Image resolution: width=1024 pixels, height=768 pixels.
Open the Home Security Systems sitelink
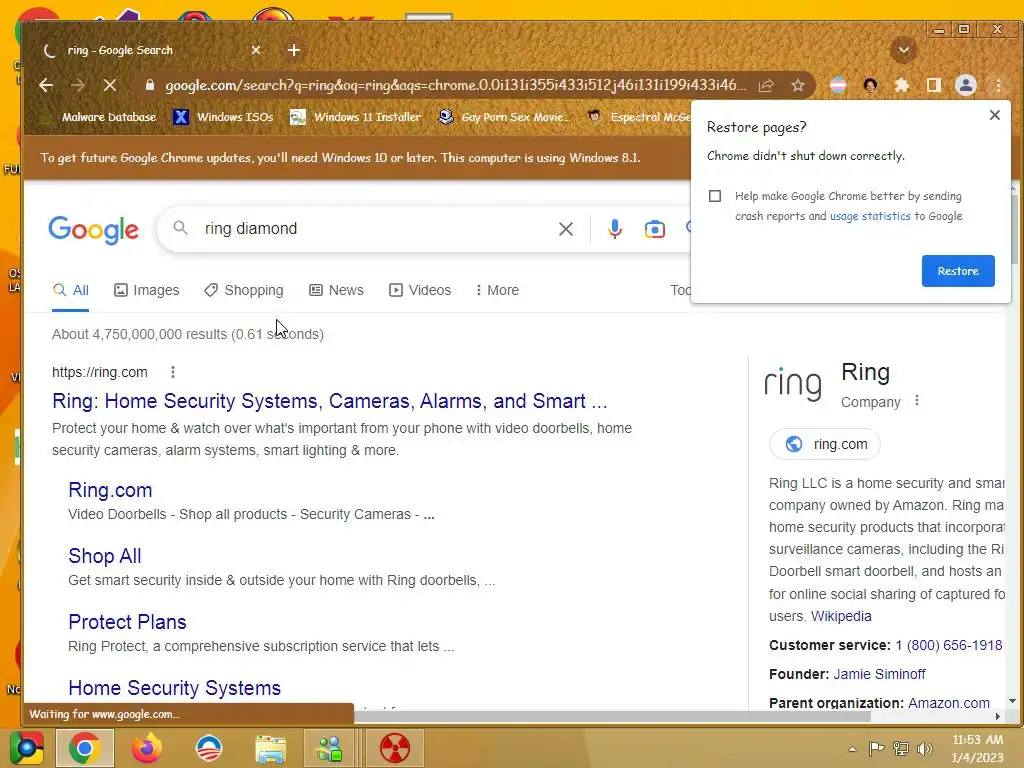pos(174,688)
